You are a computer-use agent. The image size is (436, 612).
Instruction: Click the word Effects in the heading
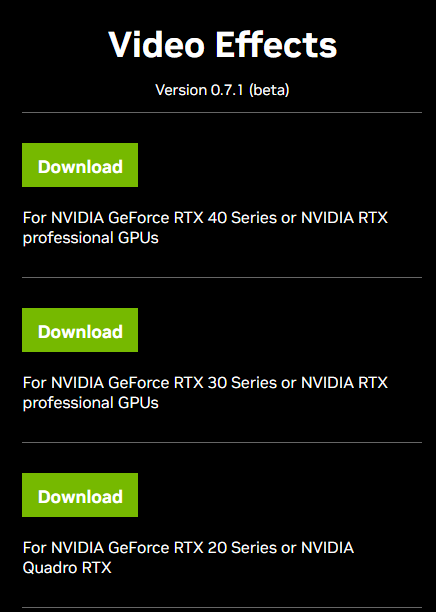pos(276,44)
